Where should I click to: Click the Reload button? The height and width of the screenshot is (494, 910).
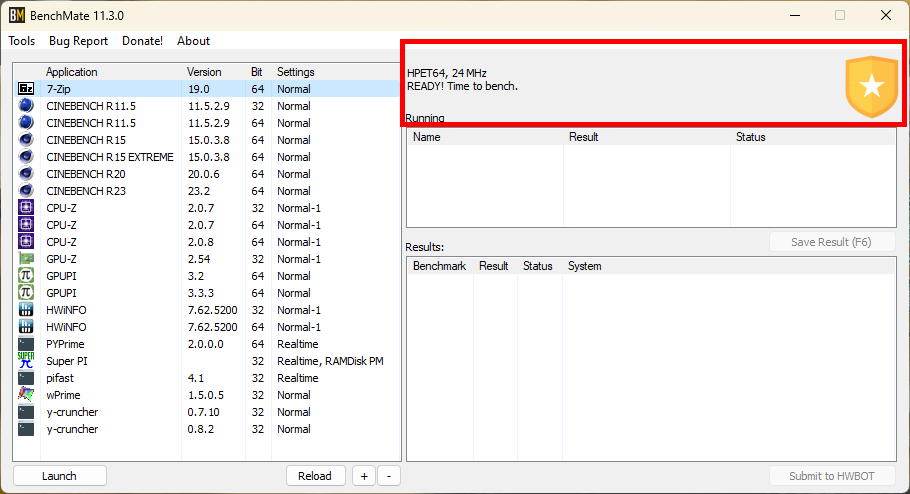coord(315,476)
